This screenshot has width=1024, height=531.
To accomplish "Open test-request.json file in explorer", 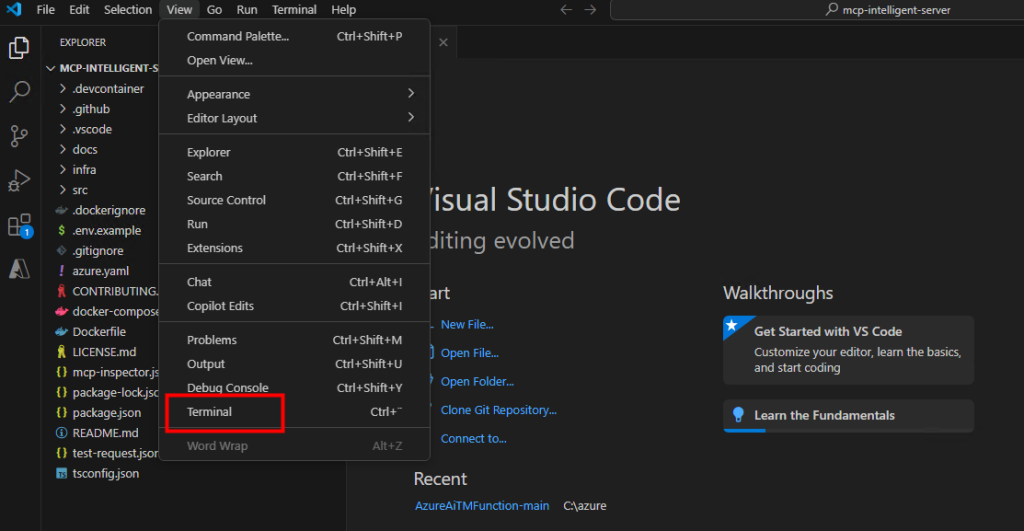I will tap(115, 453).
